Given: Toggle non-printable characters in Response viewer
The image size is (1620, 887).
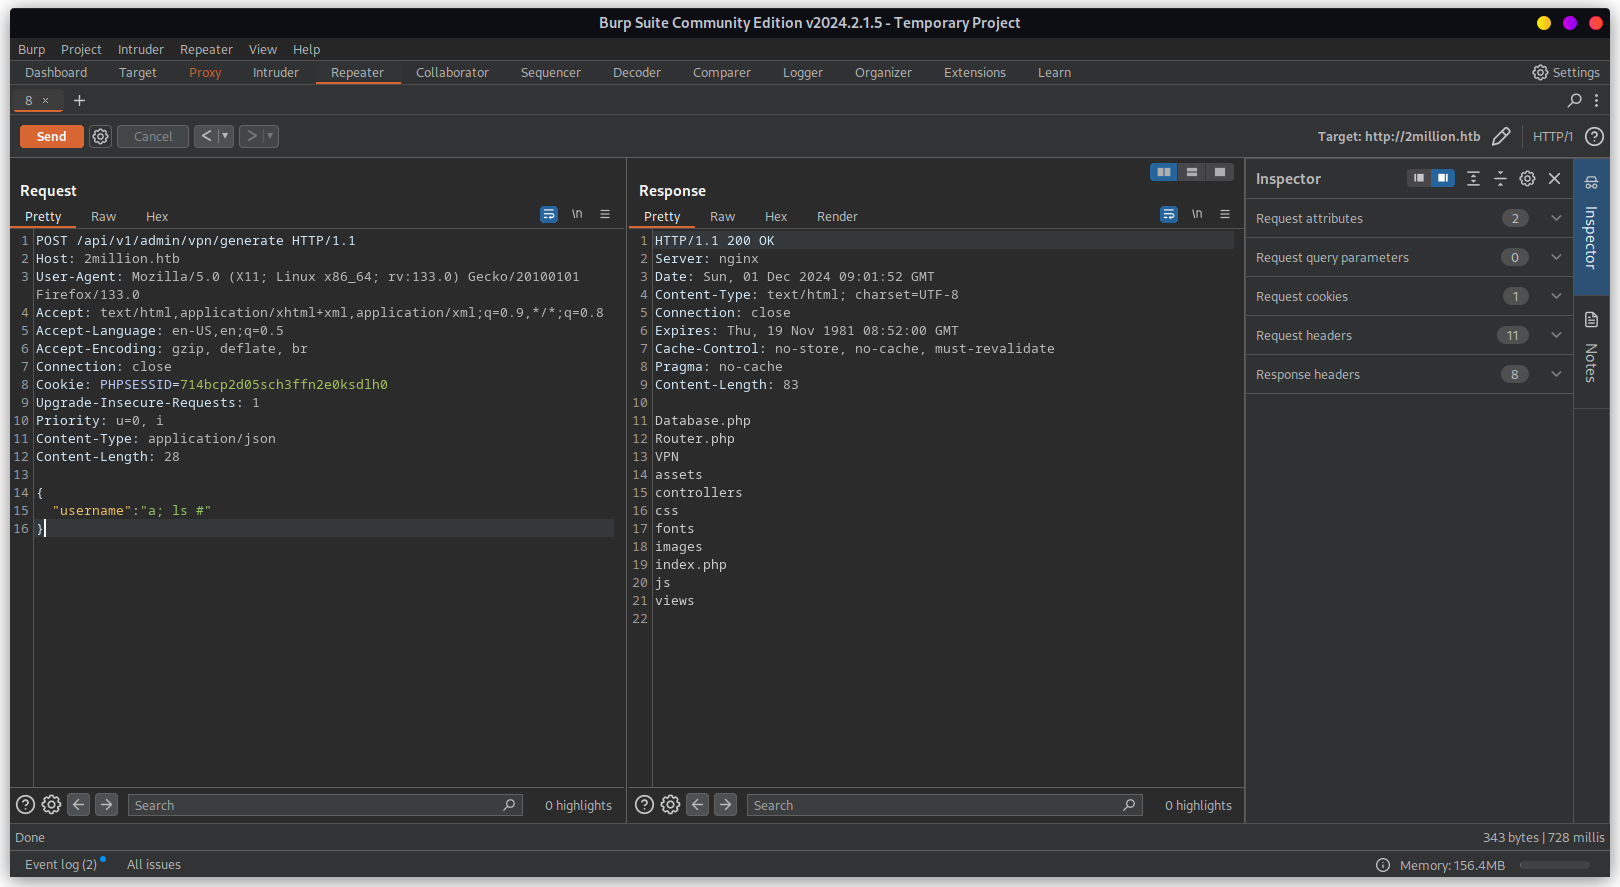Looking at the screenshot, I should [1197, 214].
